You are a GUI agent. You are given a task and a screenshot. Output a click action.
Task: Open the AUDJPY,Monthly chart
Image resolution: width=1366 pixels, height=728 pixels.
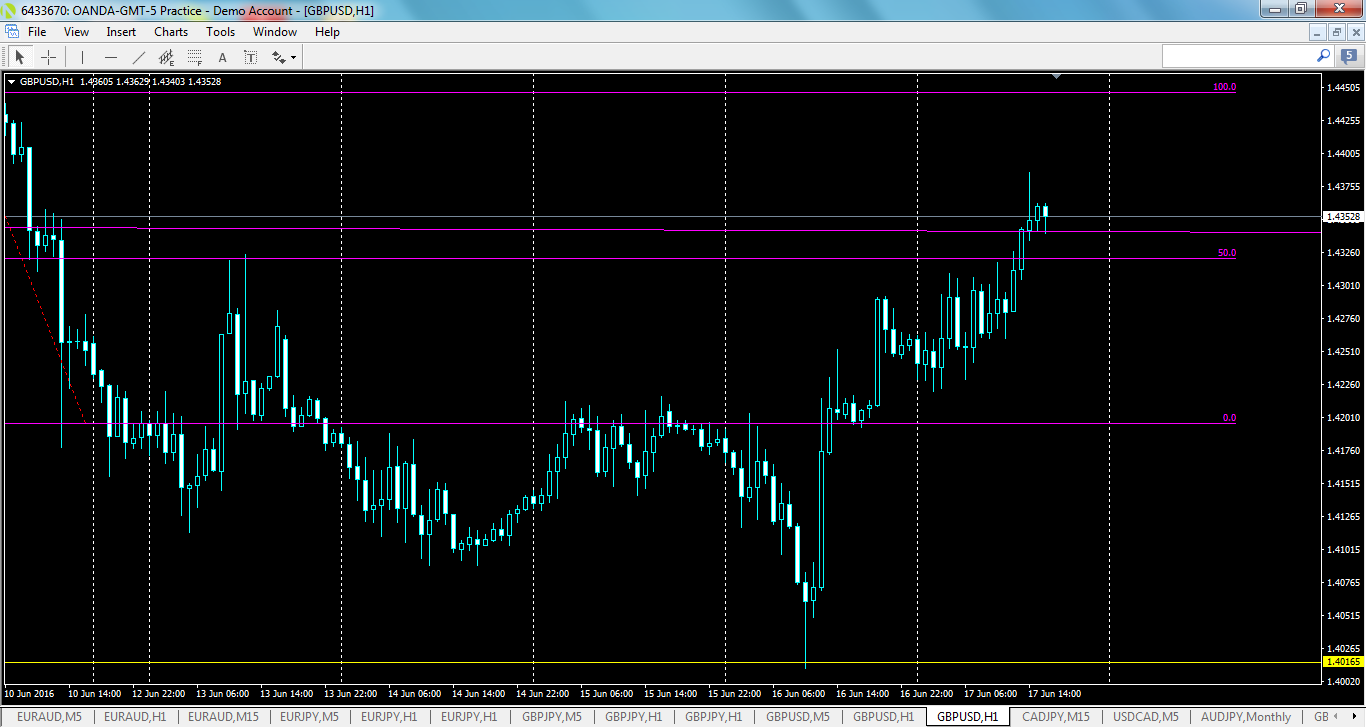[1245, 717]
